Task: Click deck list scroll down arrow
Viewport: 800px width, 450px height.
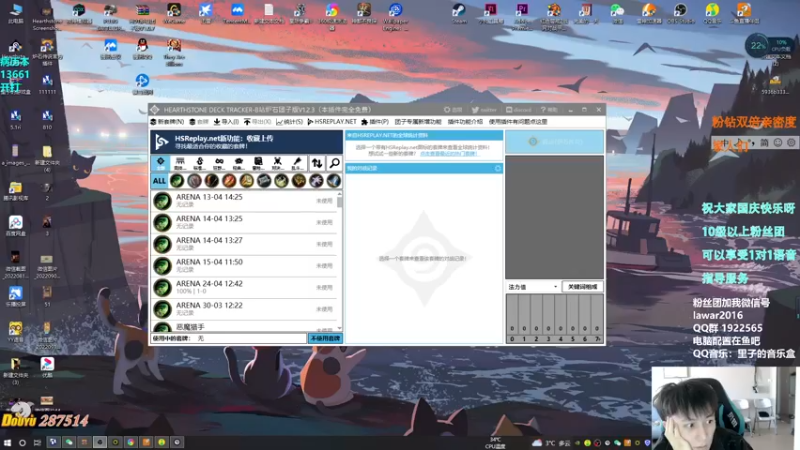Action: tap(340, 329)
